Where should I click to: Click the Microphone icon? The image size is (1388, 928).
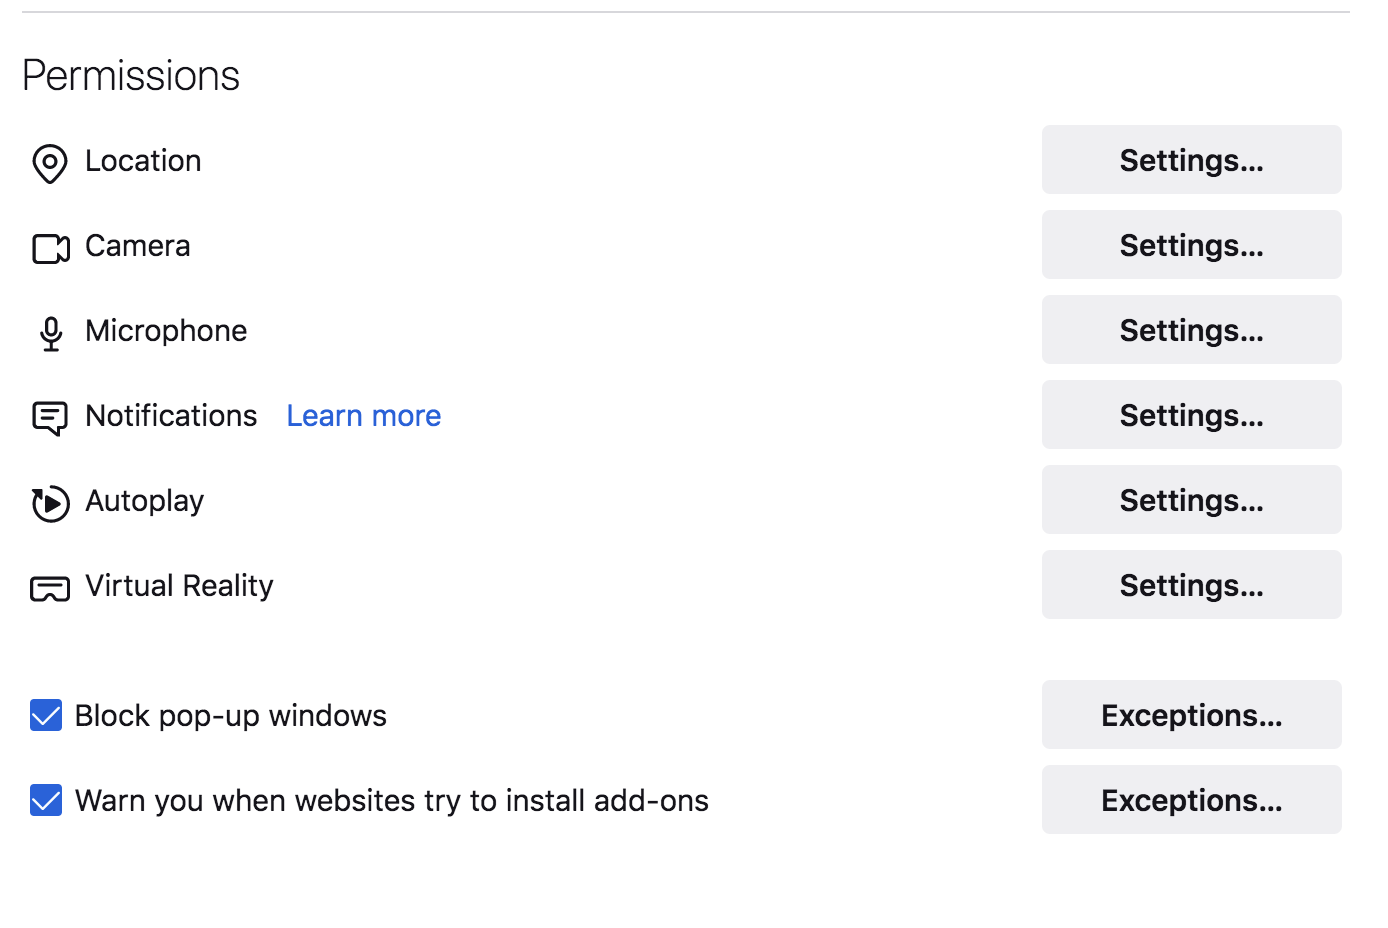50,333
